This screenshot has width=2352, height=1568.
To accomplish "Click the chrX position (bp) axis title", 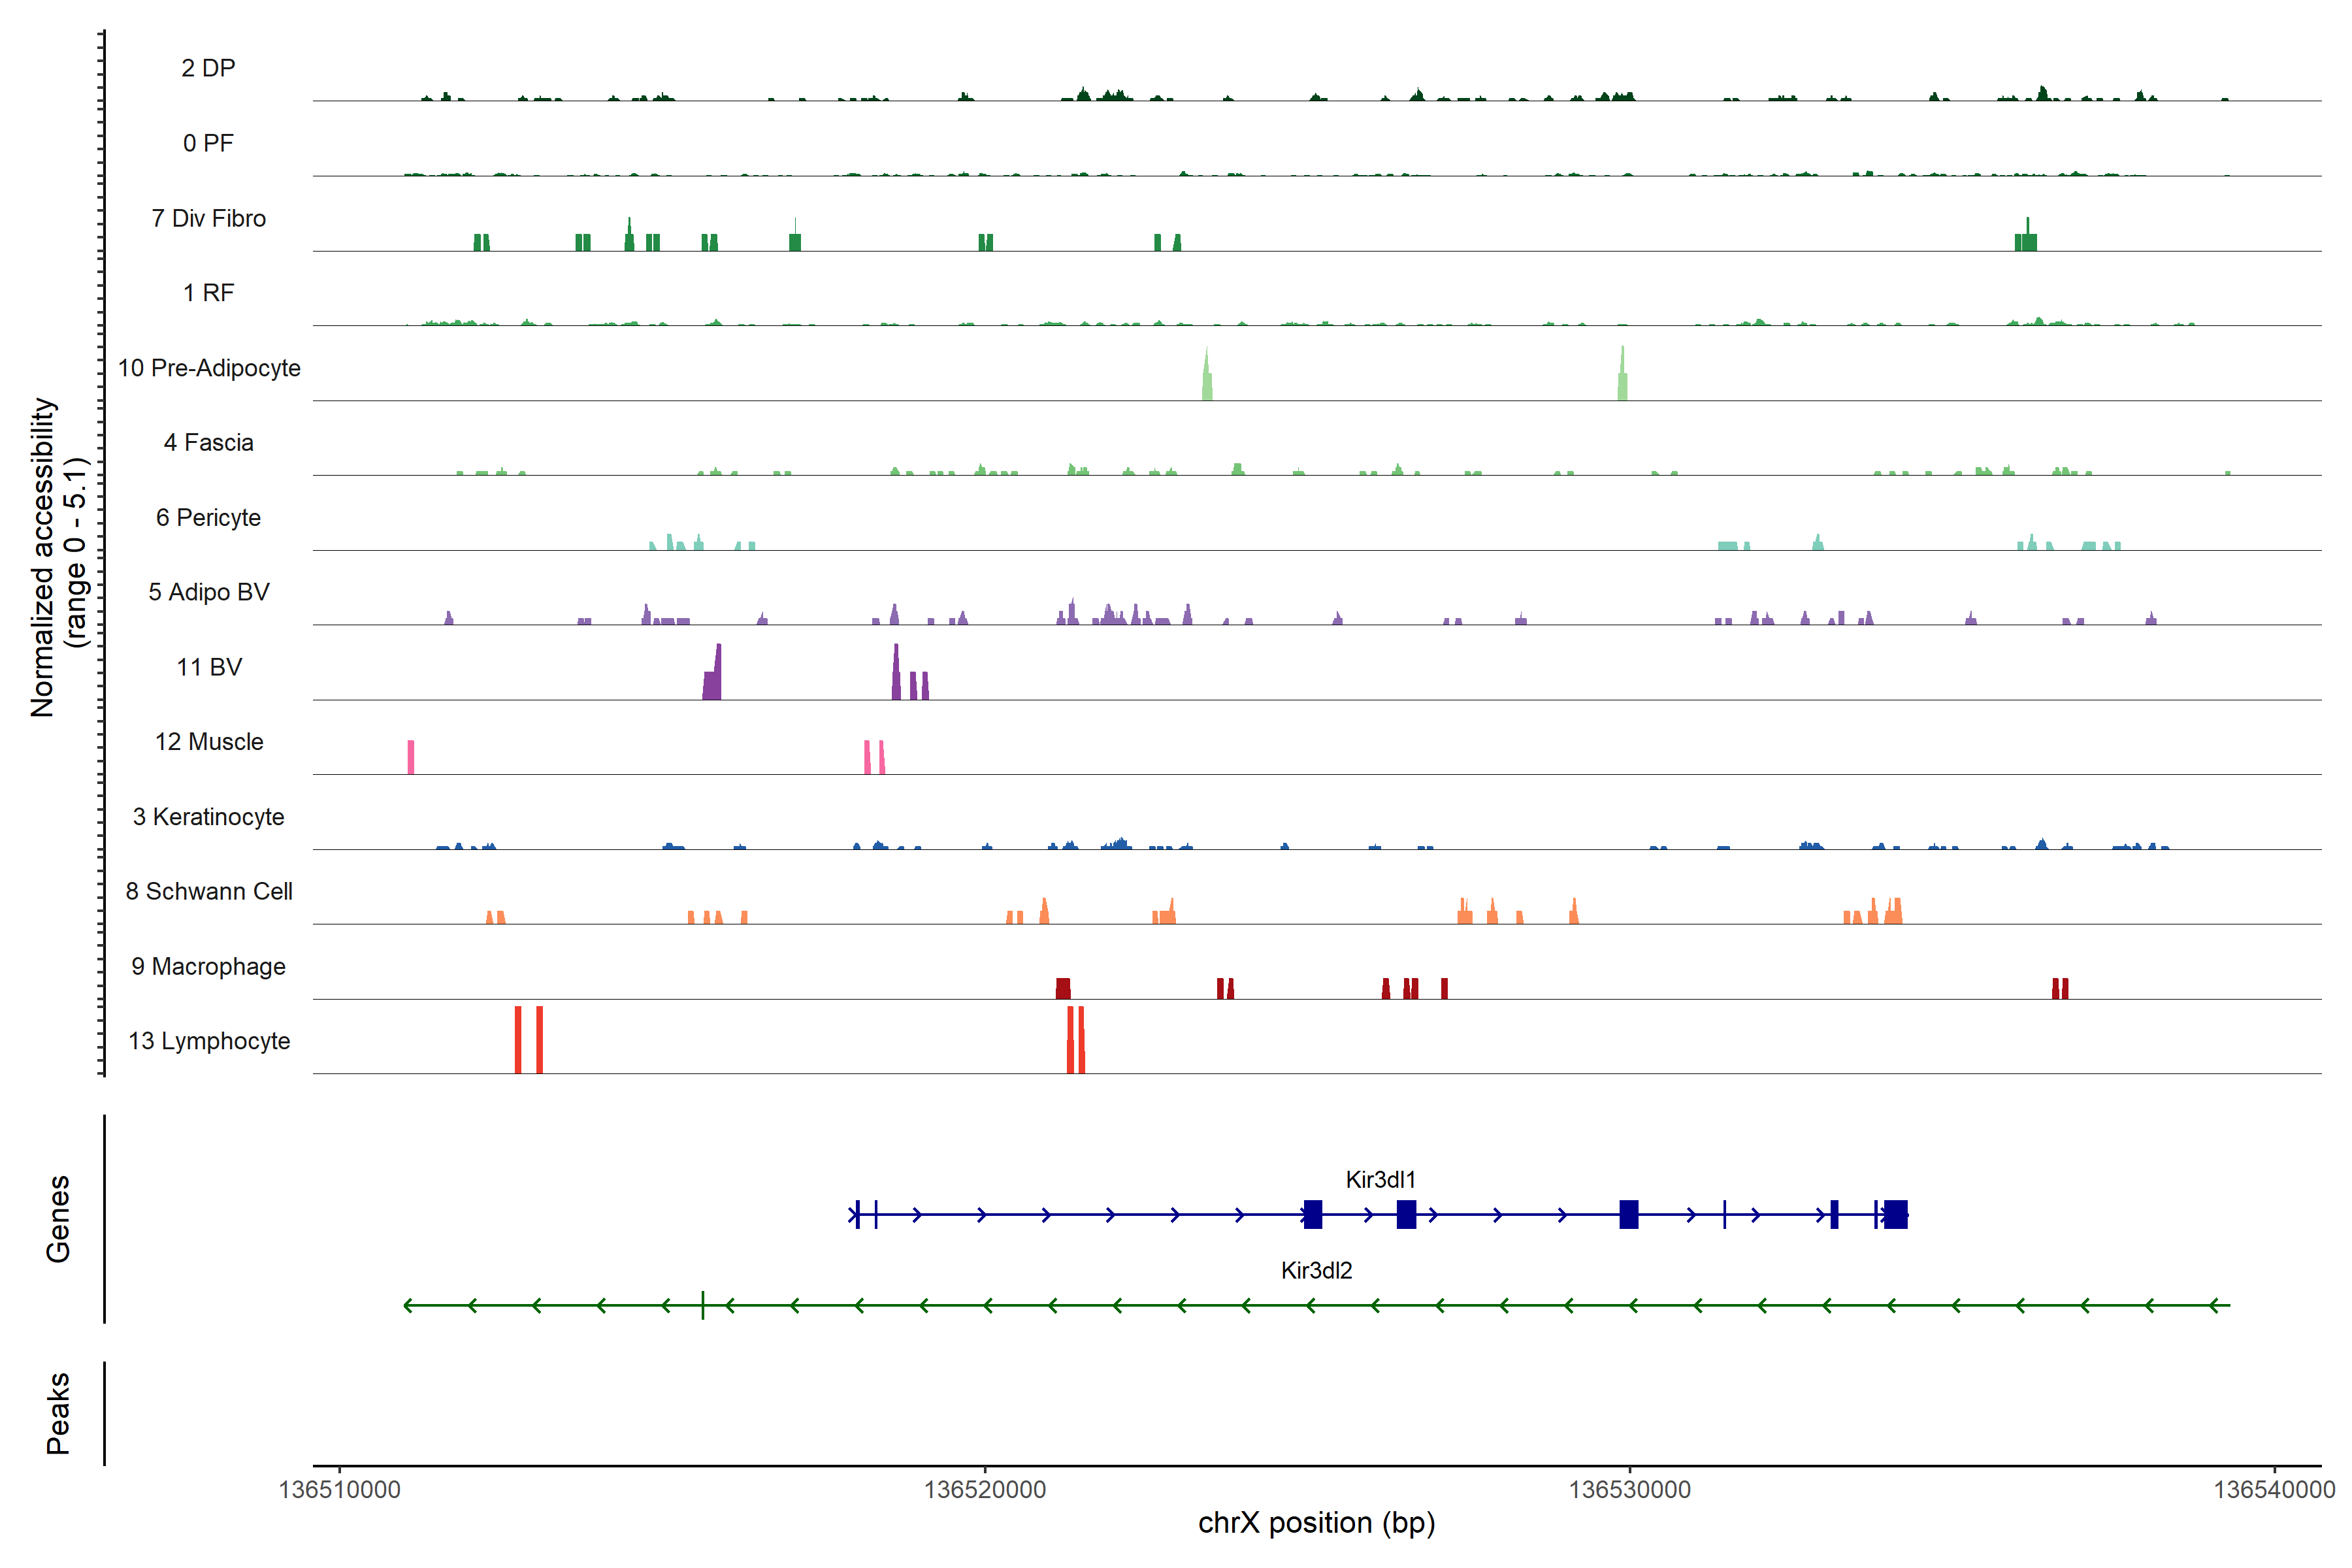I will tap(1316, 1522).
